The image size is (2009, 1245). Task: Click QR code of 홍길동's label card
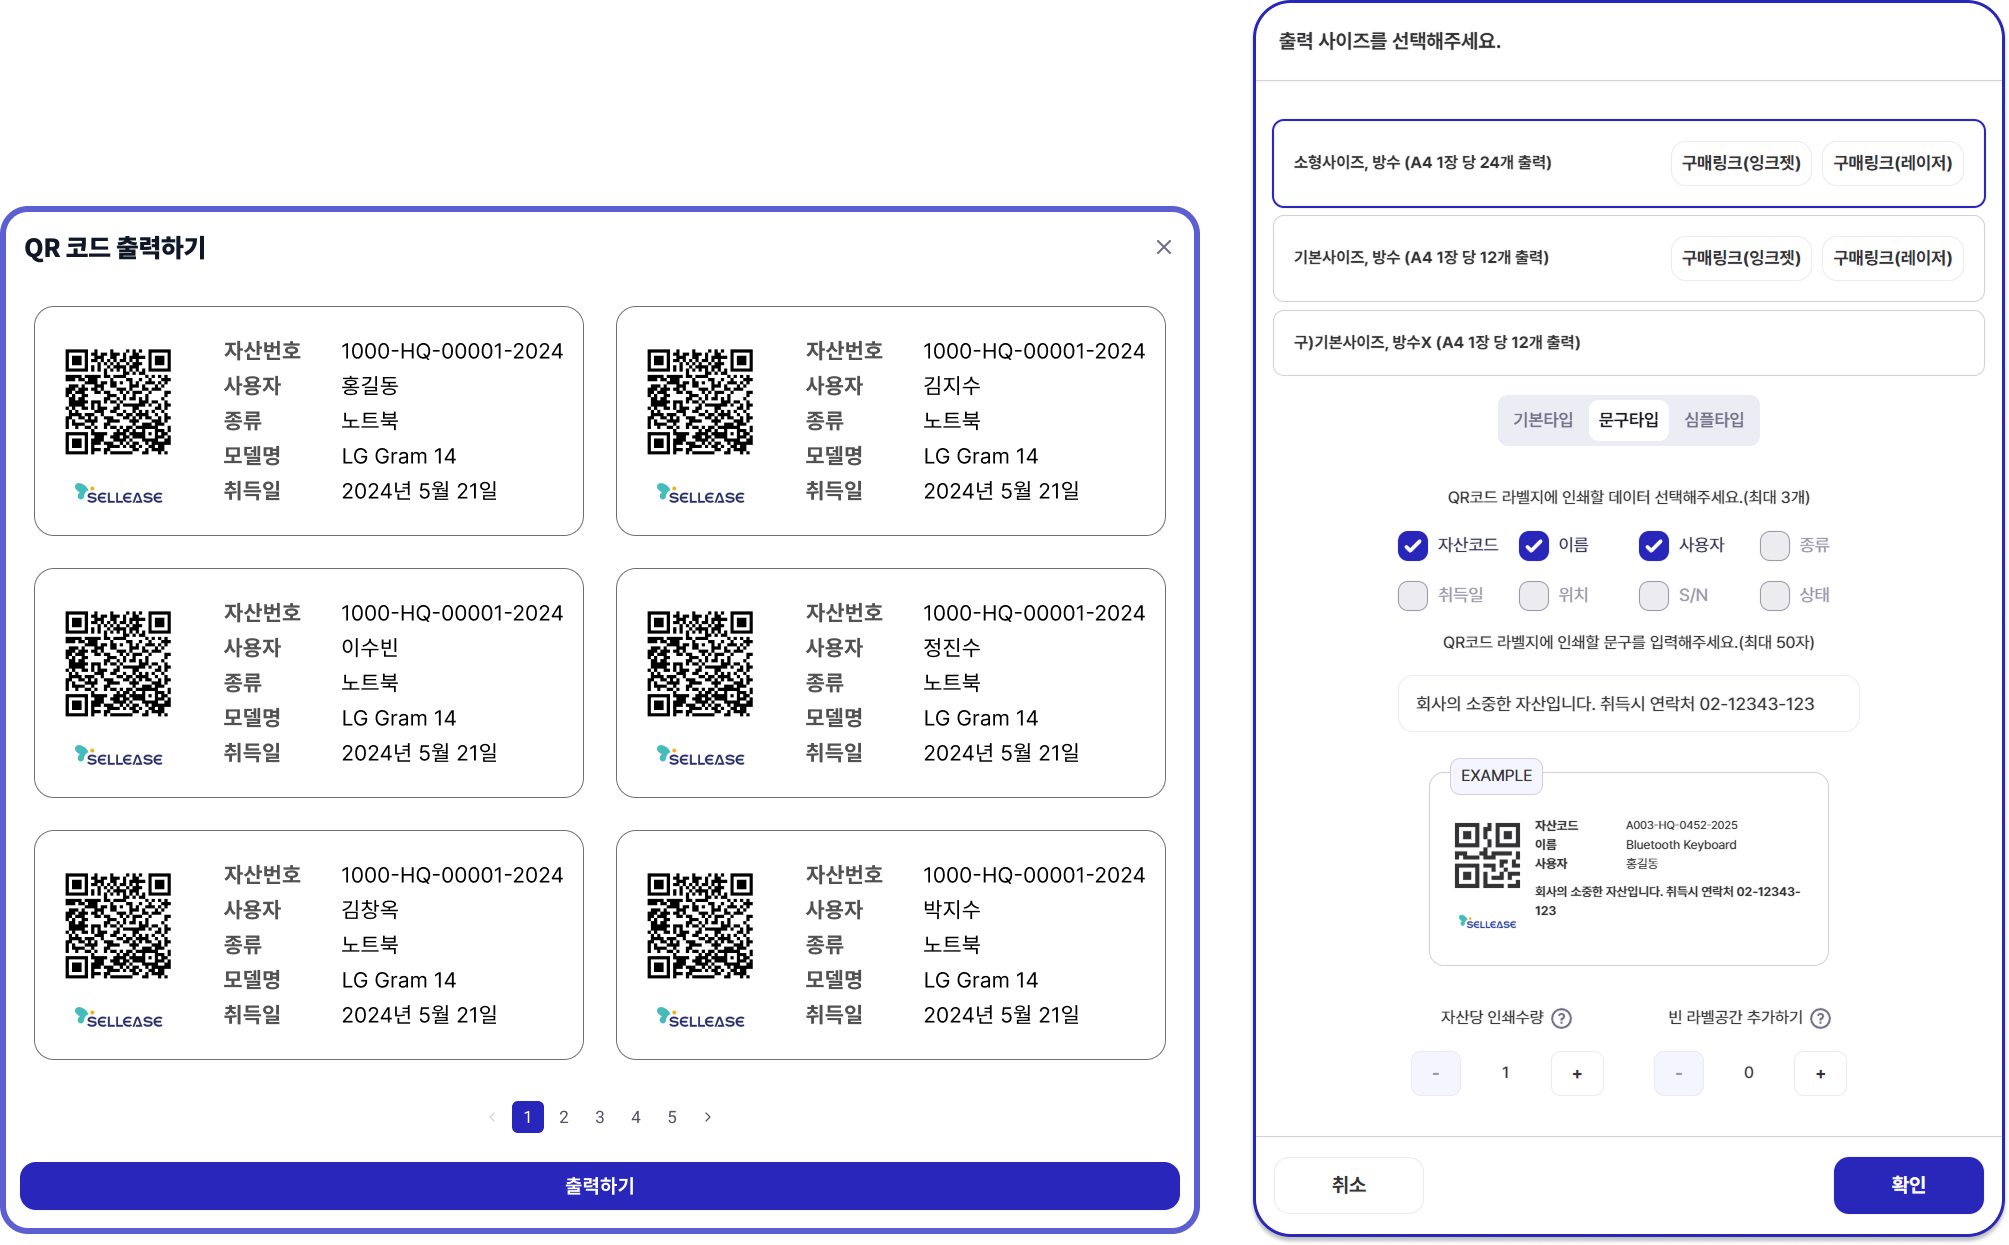(118, 401)
